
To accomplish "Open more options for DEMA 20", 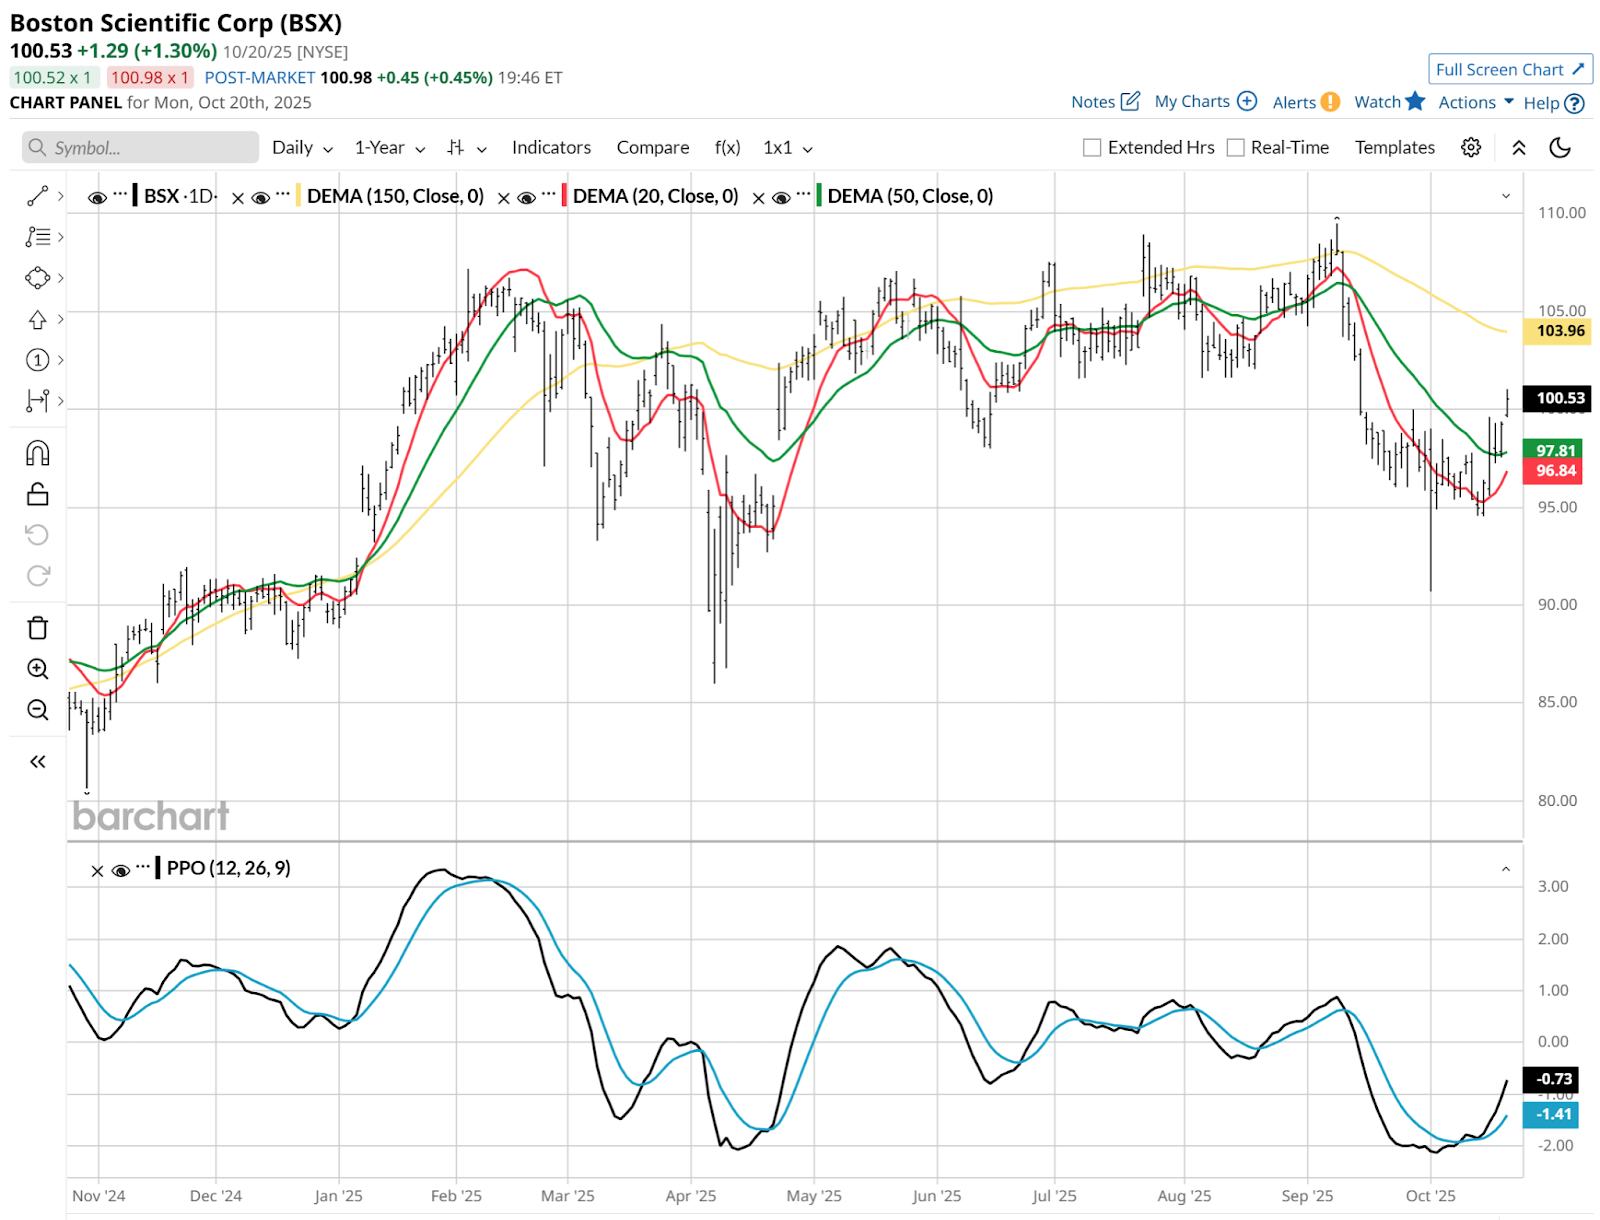I will tap(548, 193).
